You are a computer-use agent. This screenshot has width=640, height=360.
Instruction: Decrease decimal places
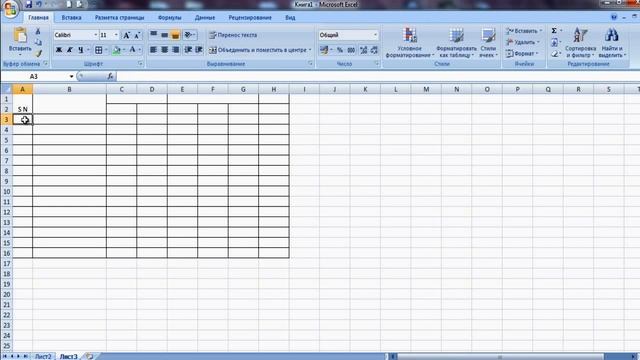tap(374, 50)
